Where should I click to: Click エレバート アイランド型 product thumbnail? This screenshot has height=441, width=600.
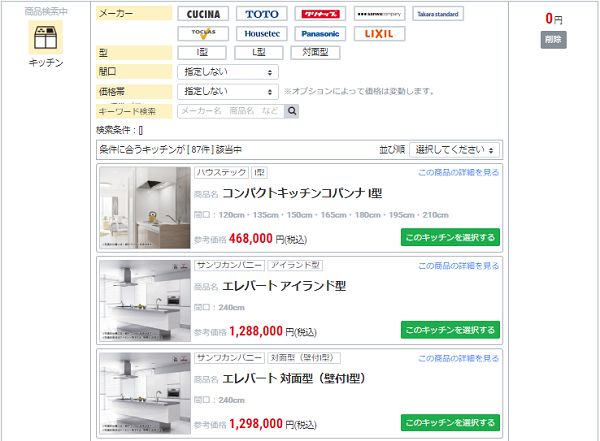(145, 301)
